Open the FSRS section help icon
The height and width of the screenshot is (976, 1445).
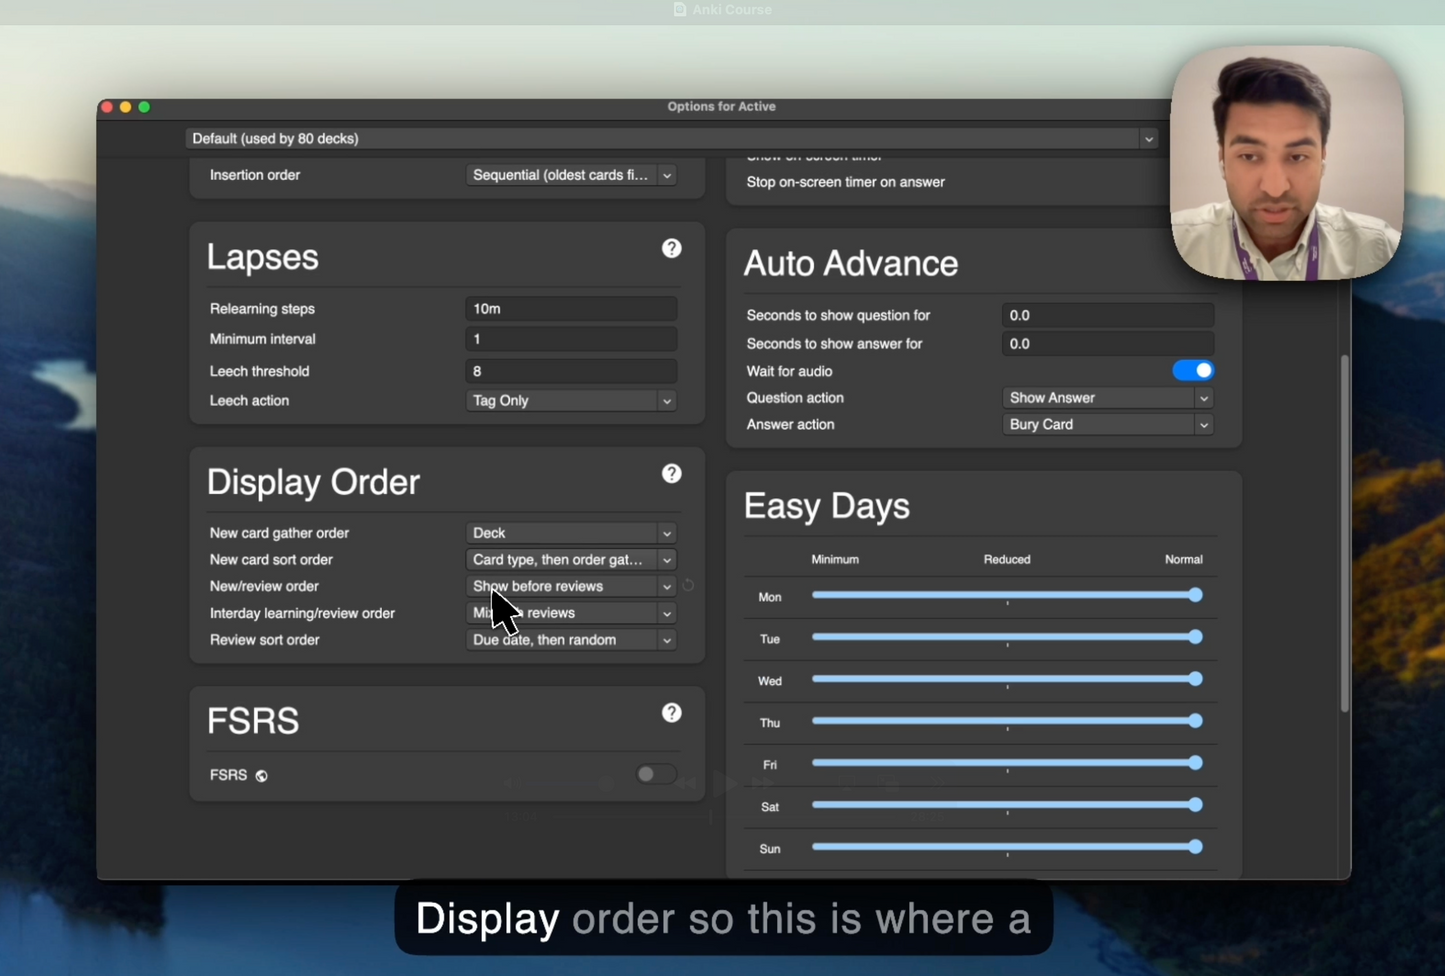click(x=671, y=712)
